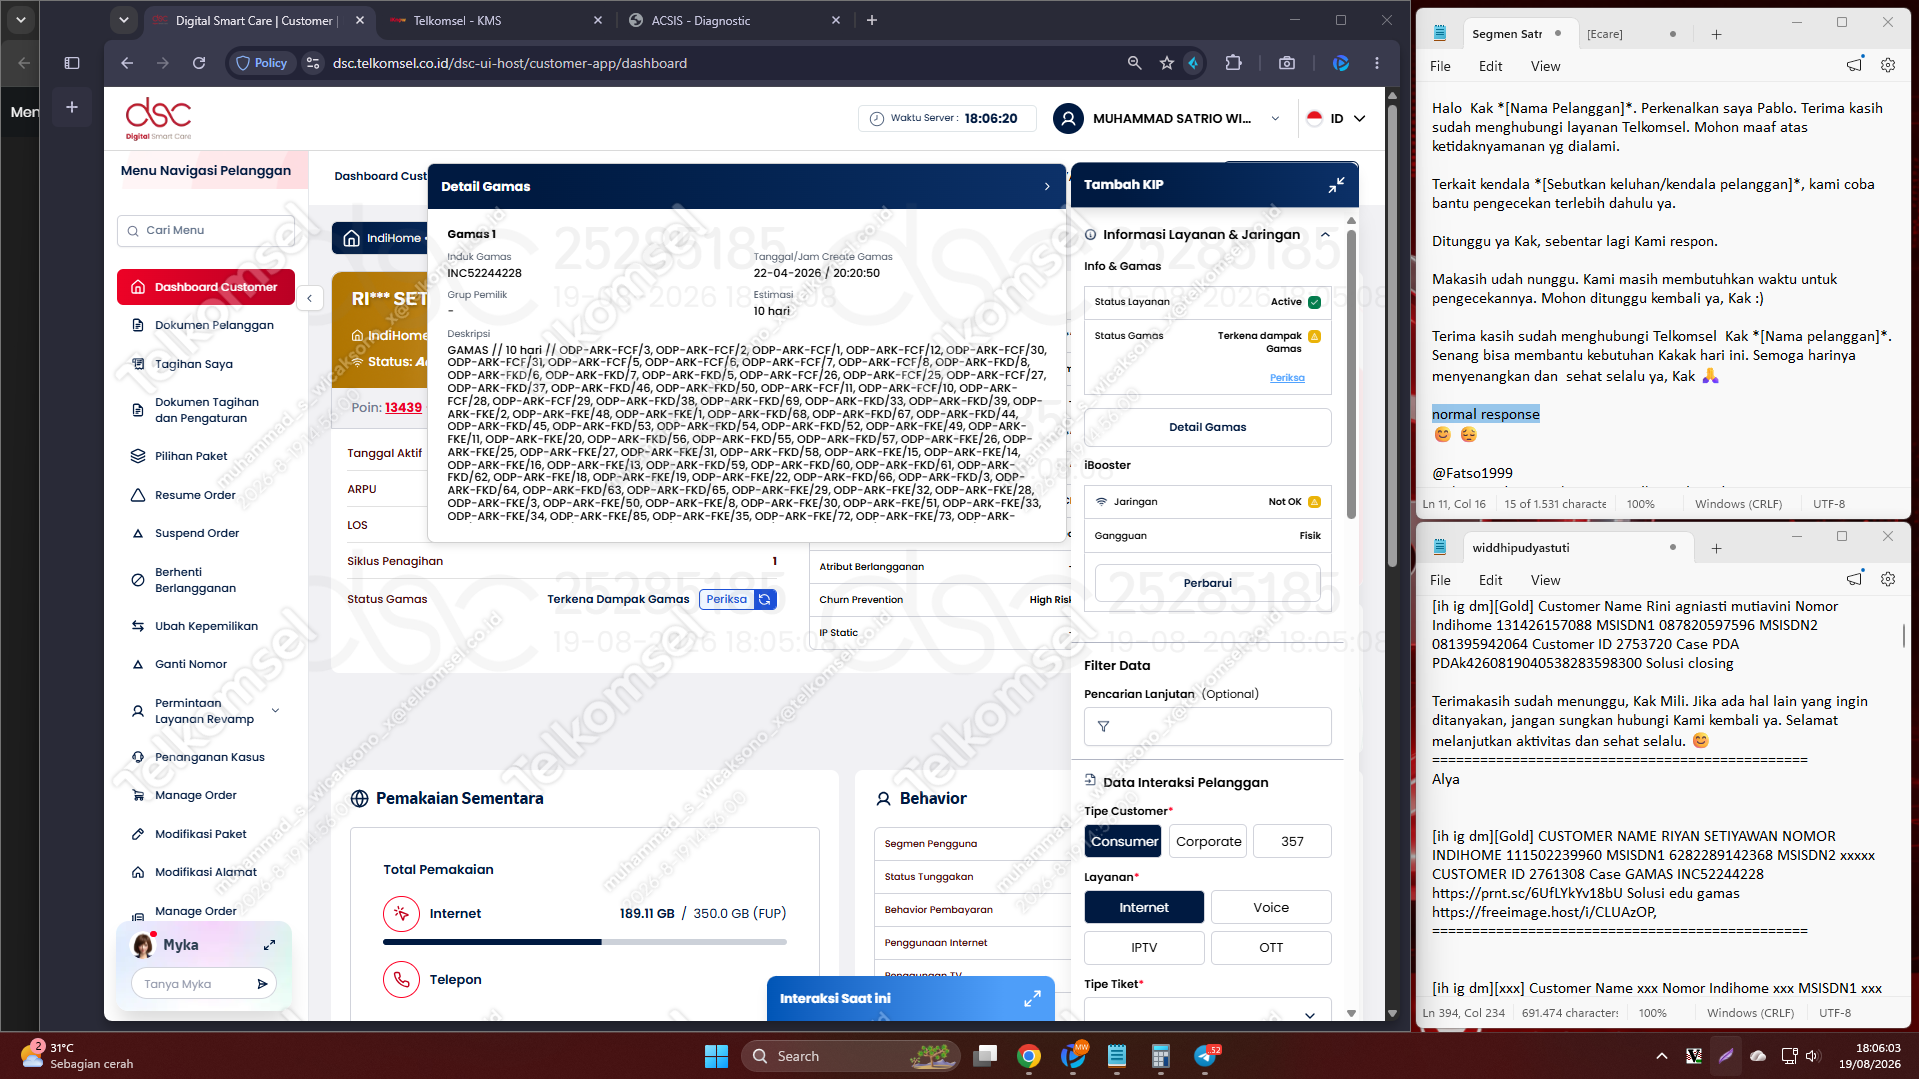This screenshot has height=1079, width=1919.
Task: Open View menu in widdhipudyastuti notepad
Action: [x=1545, y=580]
